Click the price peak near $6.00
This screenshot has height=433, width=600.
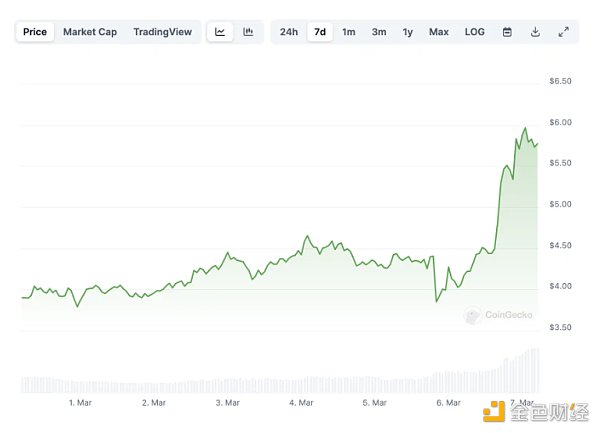526,128
